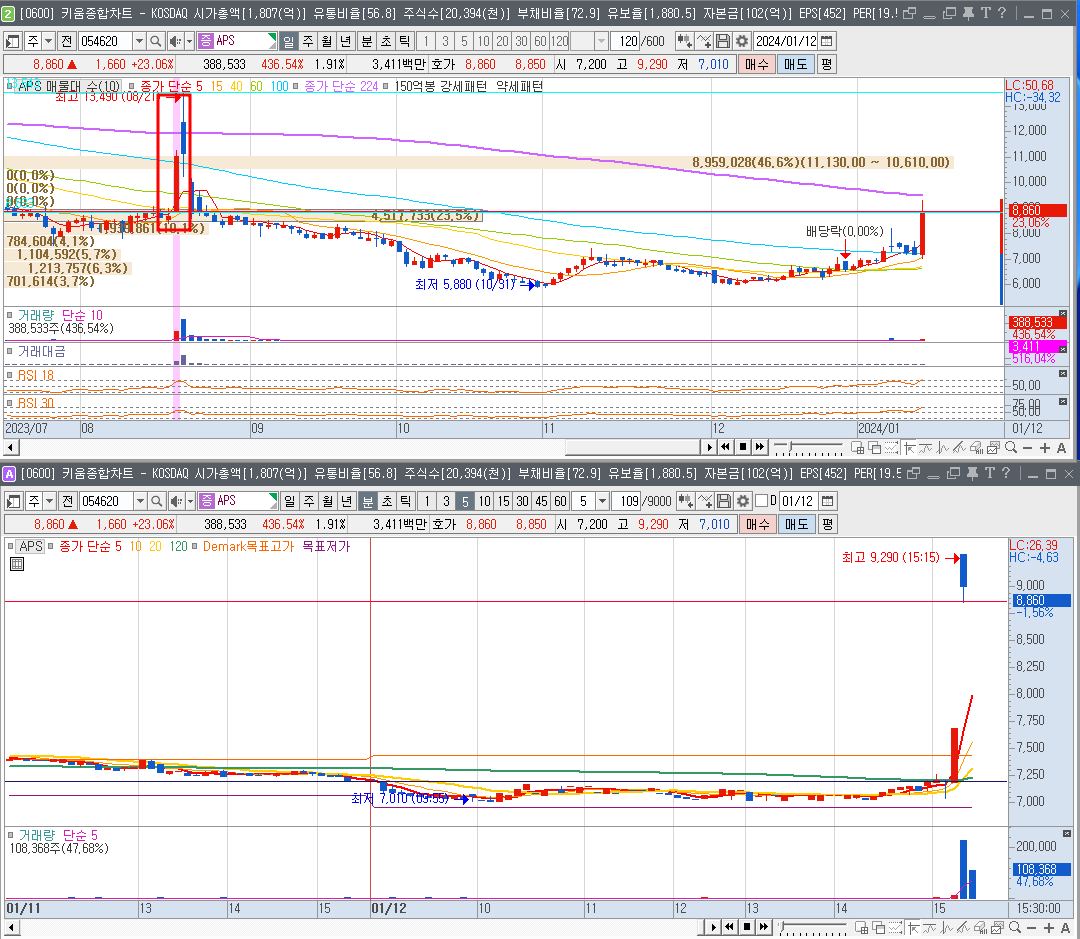Select the 10-minute interval in bottom chart
Viewport: 1080px width, 939px height.
tap(485, 501)
